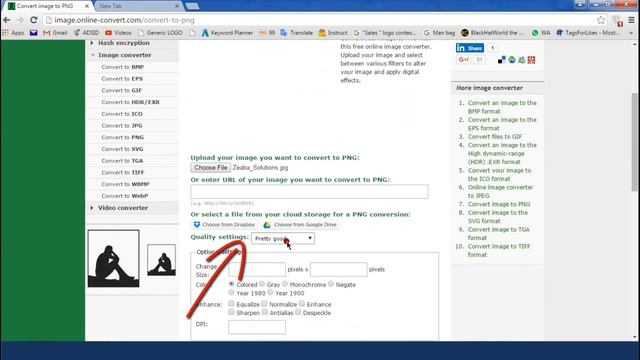Click the large thinking man thumbnail
The image size is (640, 360).
pos(113,258)
